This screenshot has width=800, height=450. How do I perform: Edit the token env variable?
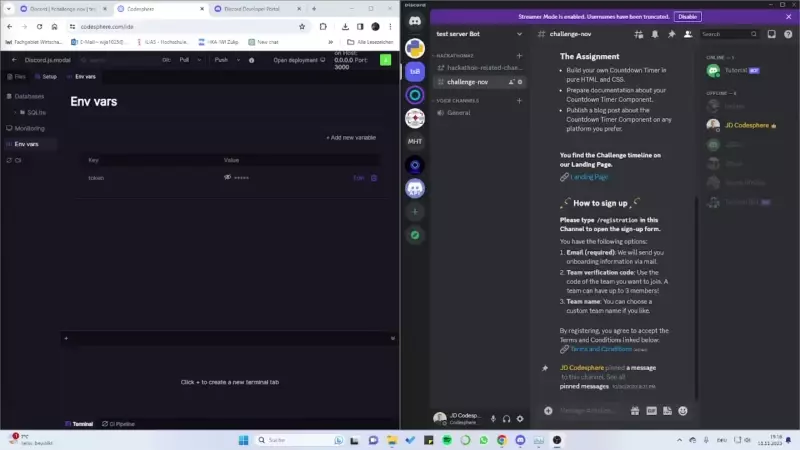point(359,178)
